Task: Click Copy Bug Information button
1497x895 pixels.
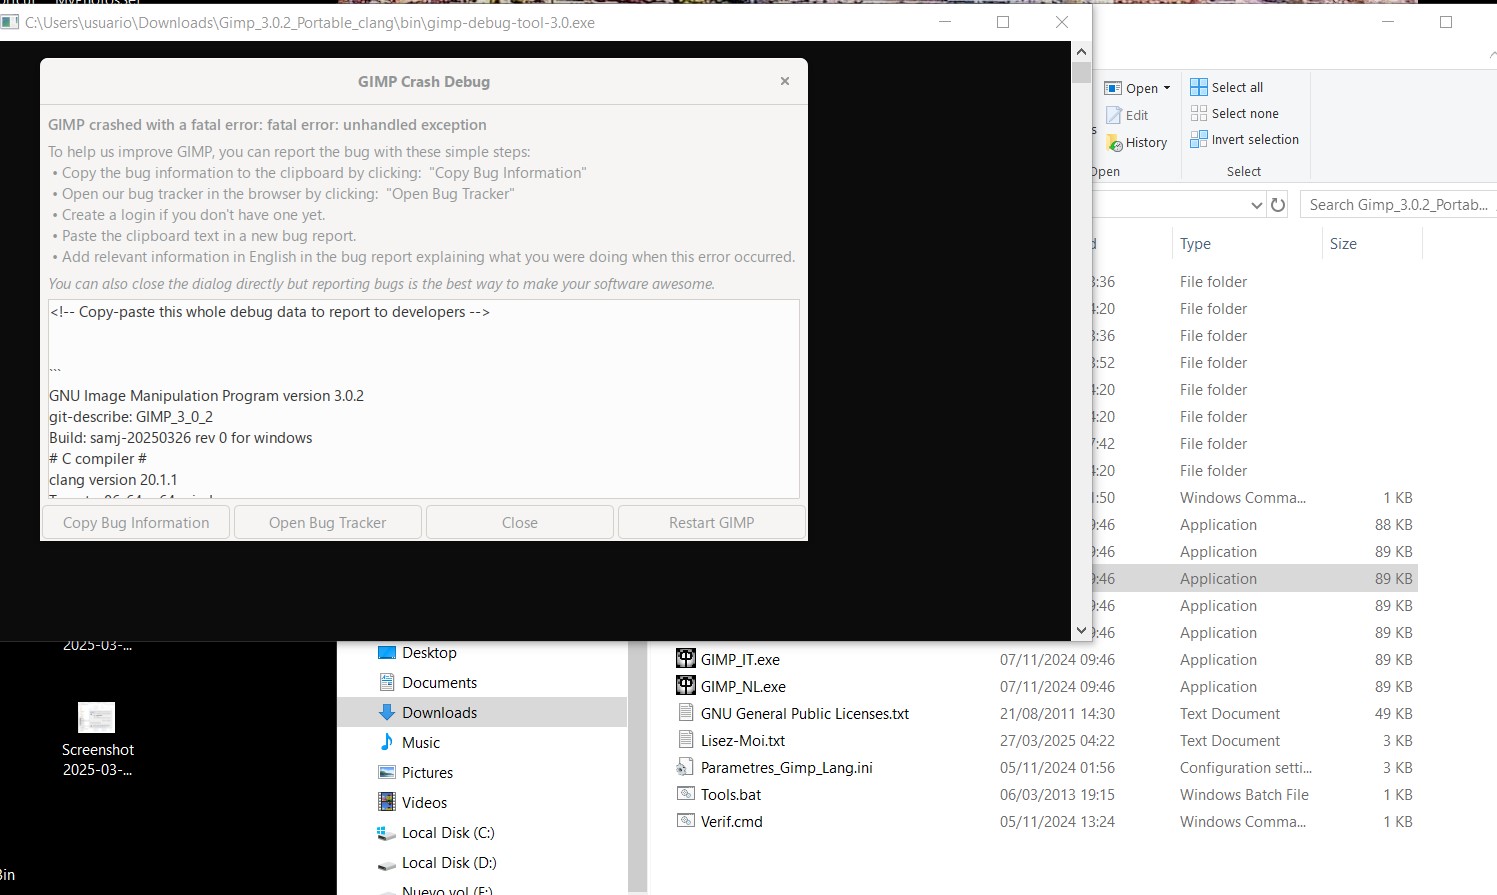Action: point(136,522)
